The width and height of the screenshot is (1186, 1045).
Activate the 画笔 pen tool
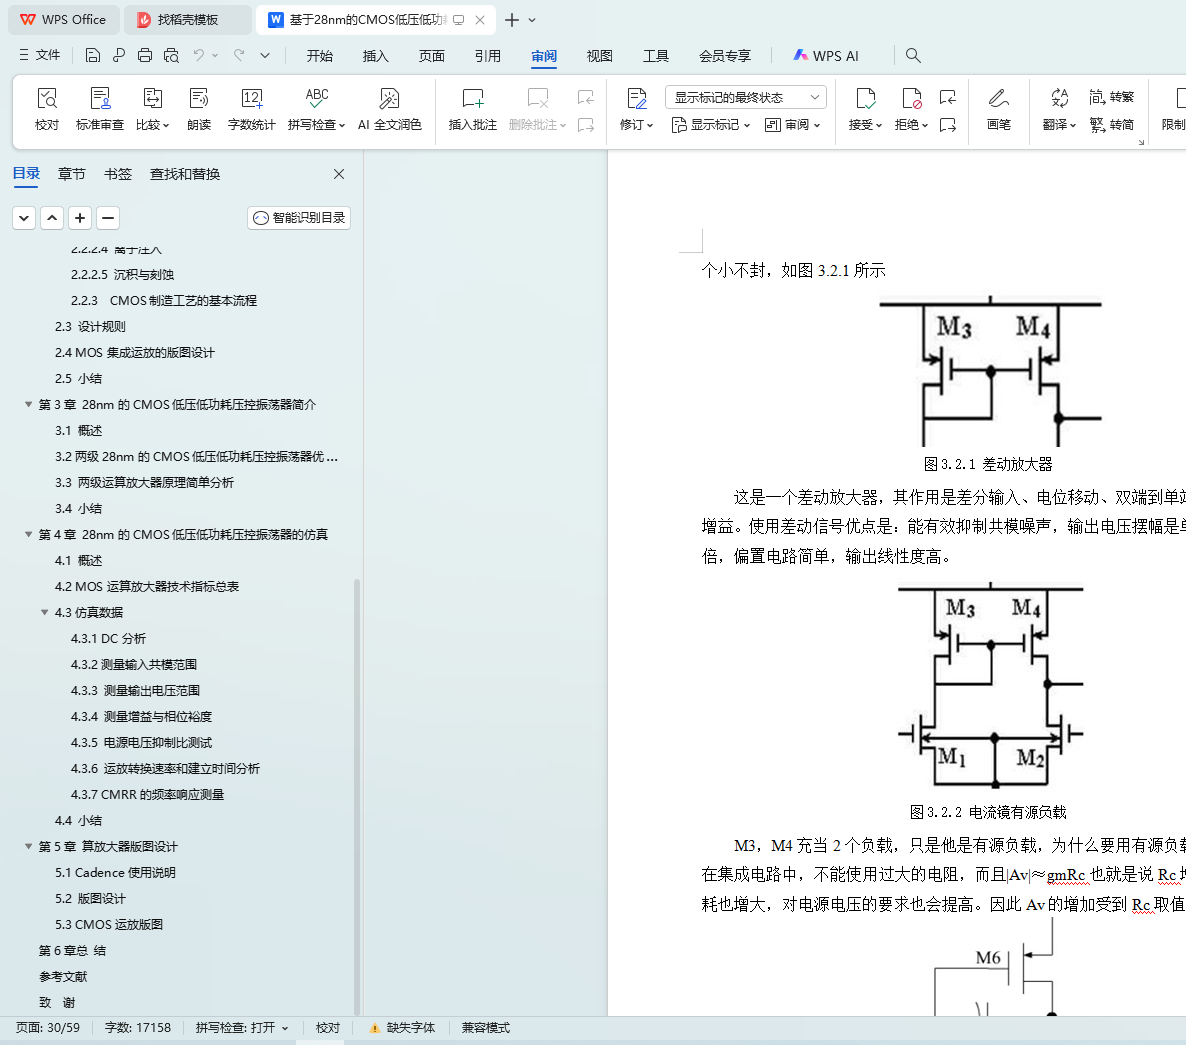click(998, 109)
